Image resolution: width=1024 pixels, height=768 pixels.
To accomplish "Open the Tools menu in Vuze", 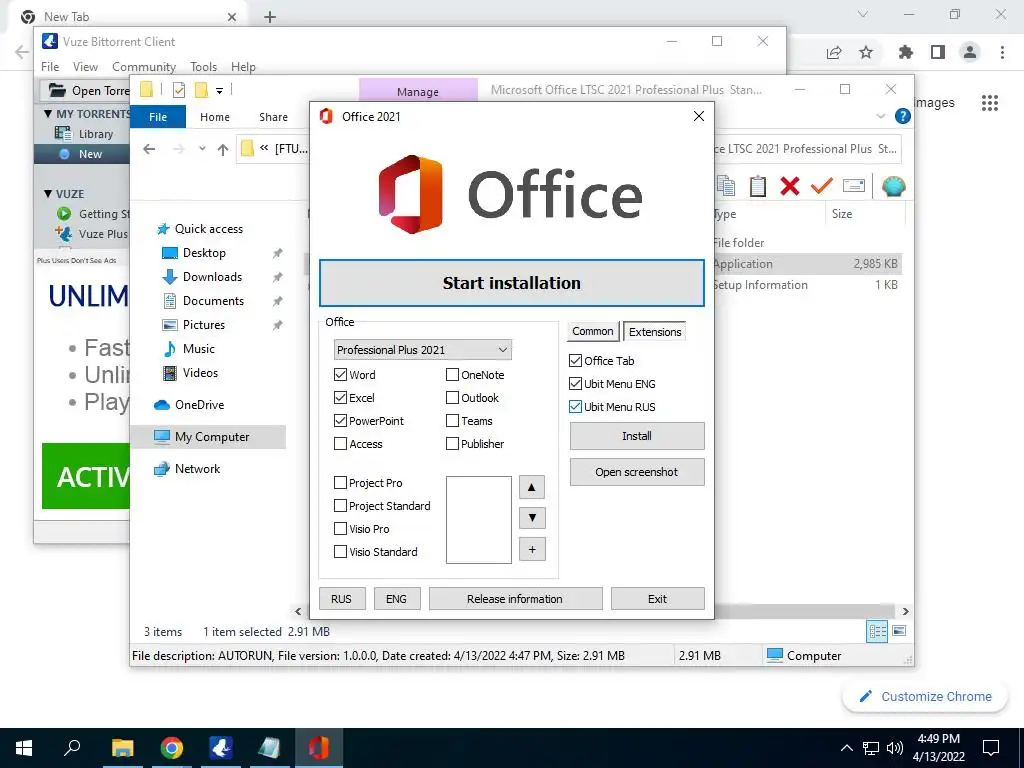I will click(203, 67).
